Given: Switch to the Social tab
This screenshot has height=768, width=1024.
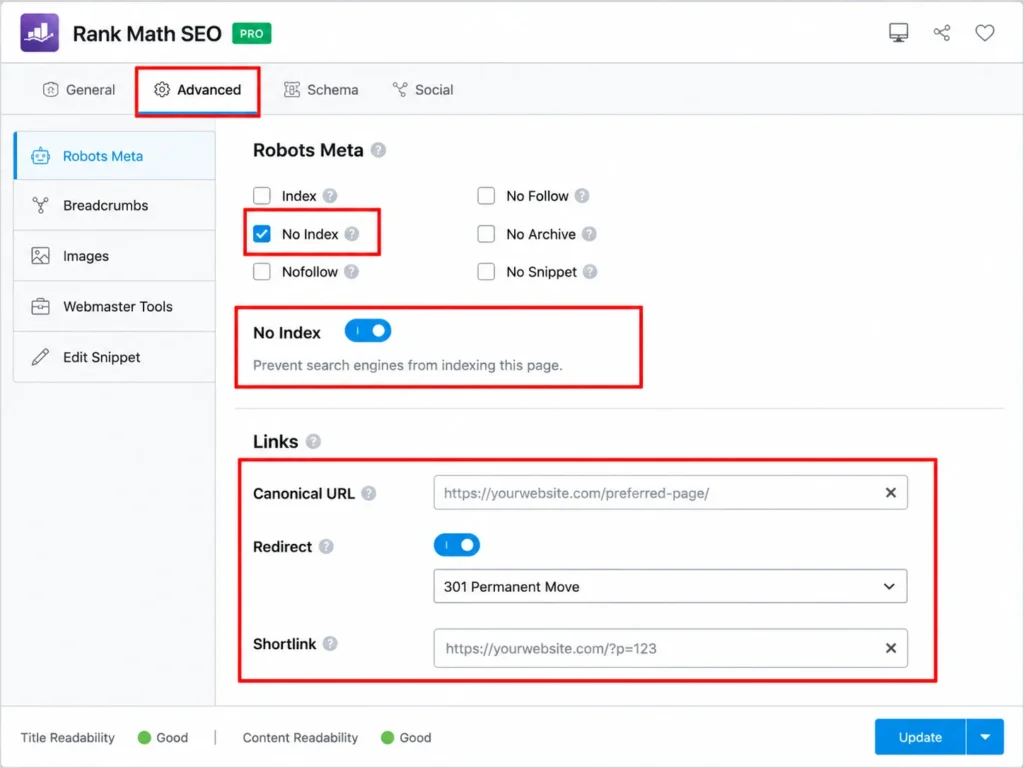Looking at the screenshot, I should 423,90.
